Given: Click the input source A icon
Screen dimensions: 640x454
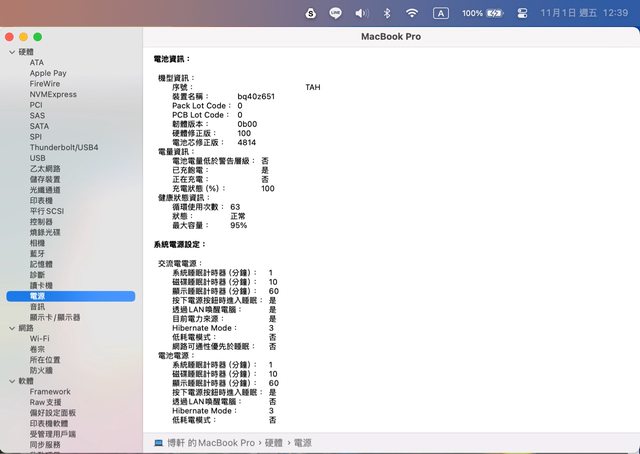Looking at the screenshot, I should [441, 13].
